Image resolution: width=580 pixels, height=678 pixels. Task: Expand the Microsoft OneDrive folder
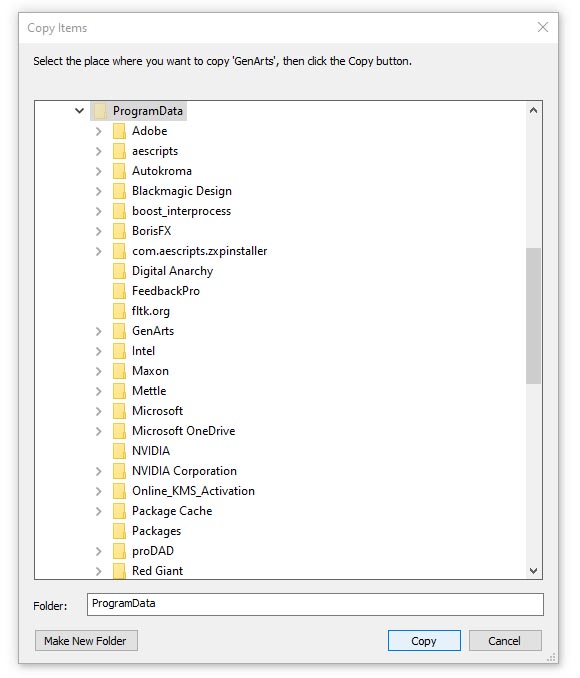pos(99,431)
